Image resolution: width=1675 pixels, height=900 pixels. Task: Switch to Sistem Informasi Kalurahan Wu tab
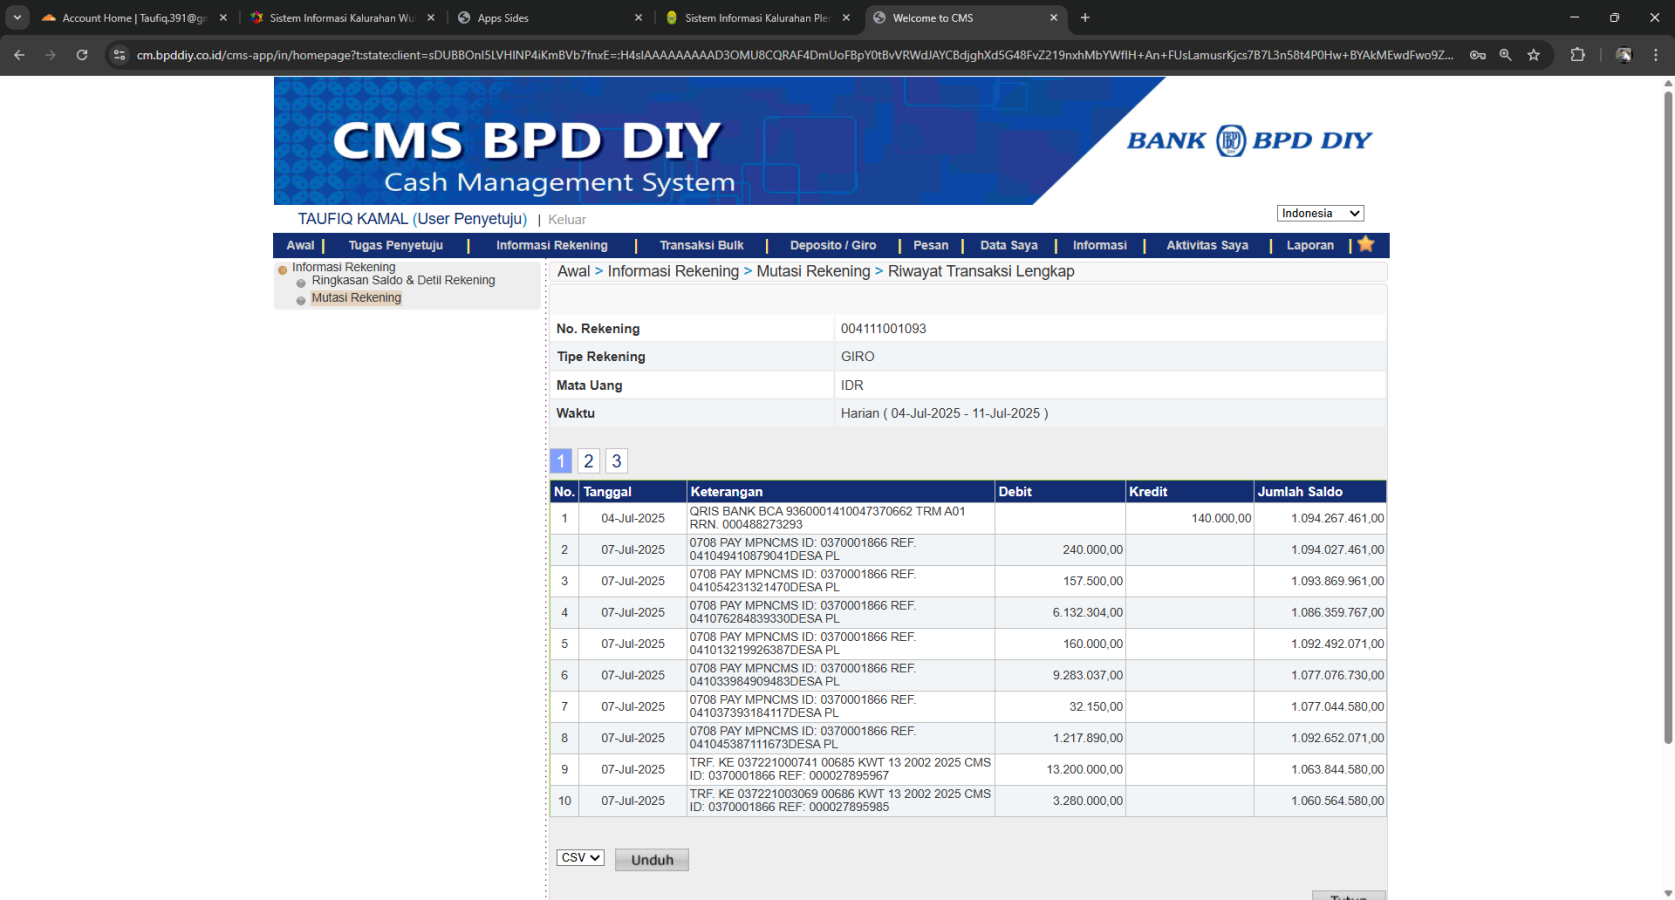click(340, 18)
